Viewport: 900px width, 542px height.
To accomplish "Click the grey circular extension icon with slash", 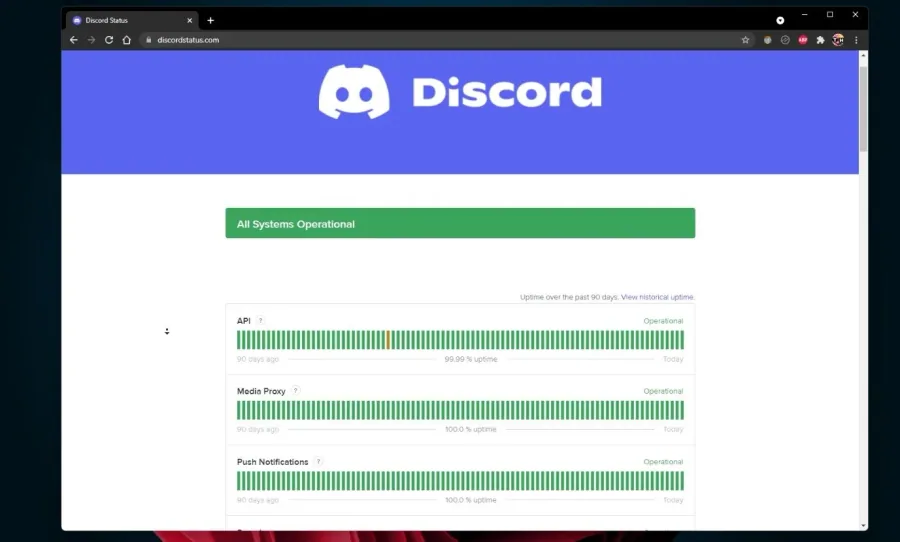I will point(785,40).
